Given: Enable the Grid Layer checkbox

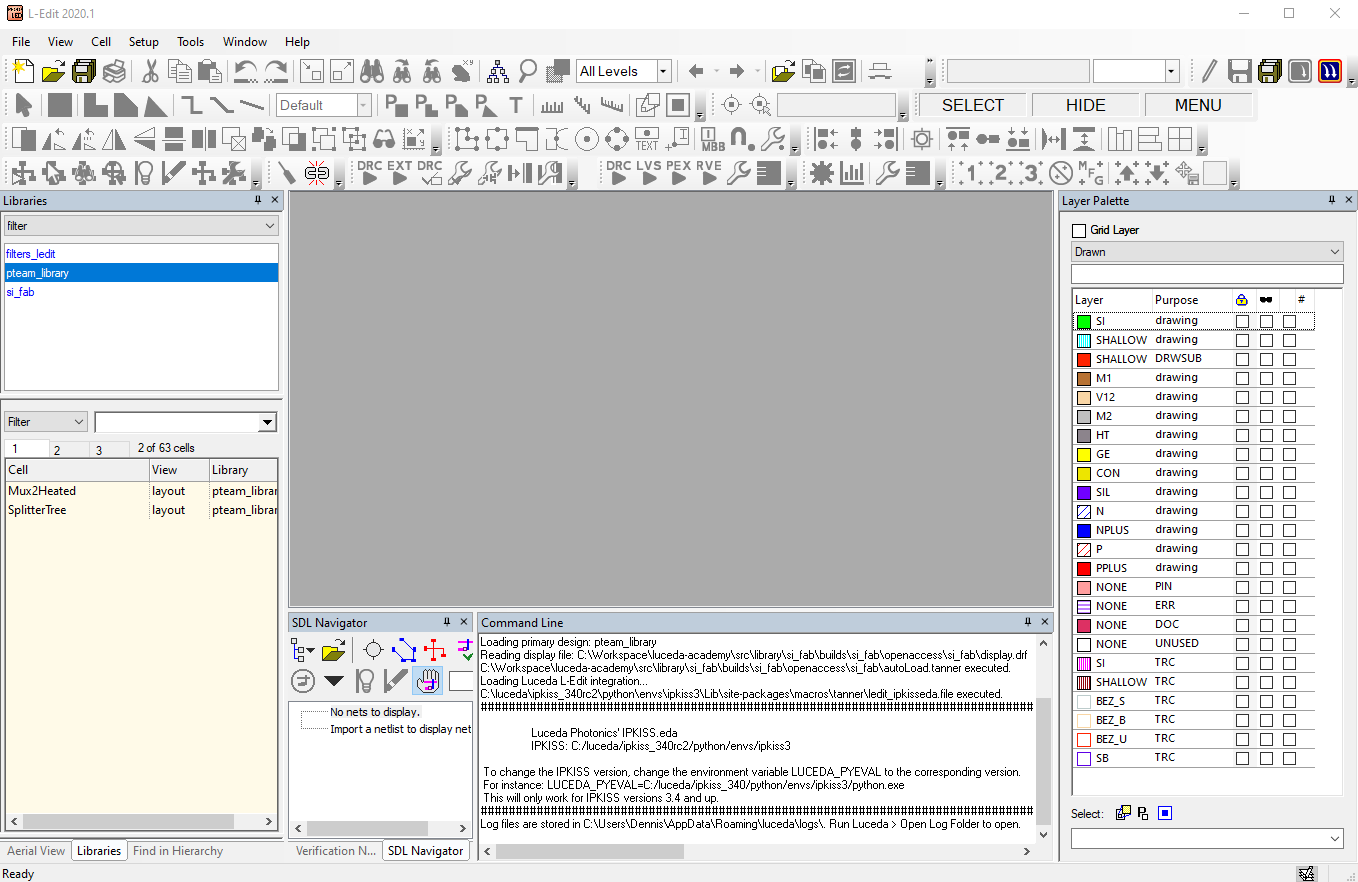Looking at the screenshot, I should [x=1079, y=230].
